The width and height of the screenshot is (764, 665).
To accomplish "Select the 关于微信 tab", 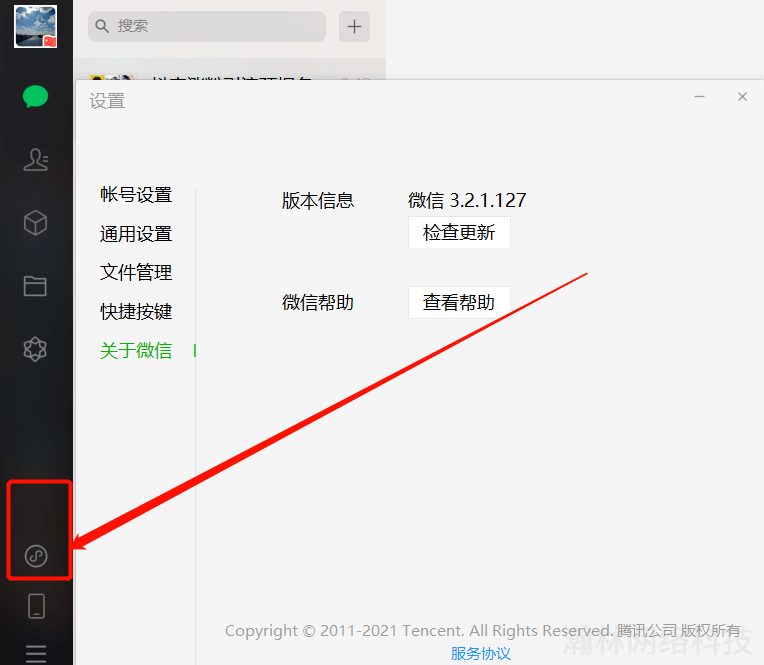I will pos(136,351).
